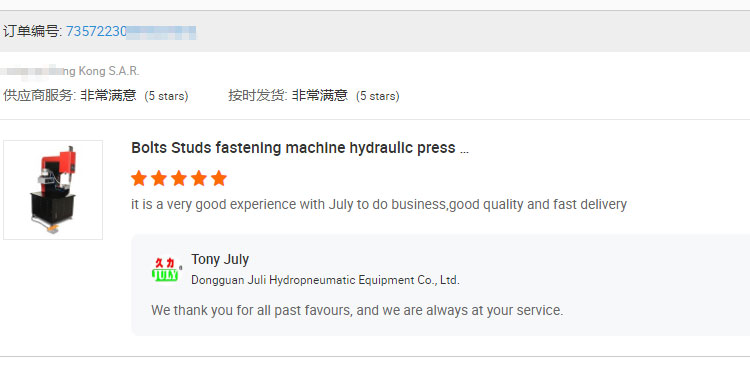750x366 pixels.
Task: Select the third orange rating star
Action: click(179, 178)
